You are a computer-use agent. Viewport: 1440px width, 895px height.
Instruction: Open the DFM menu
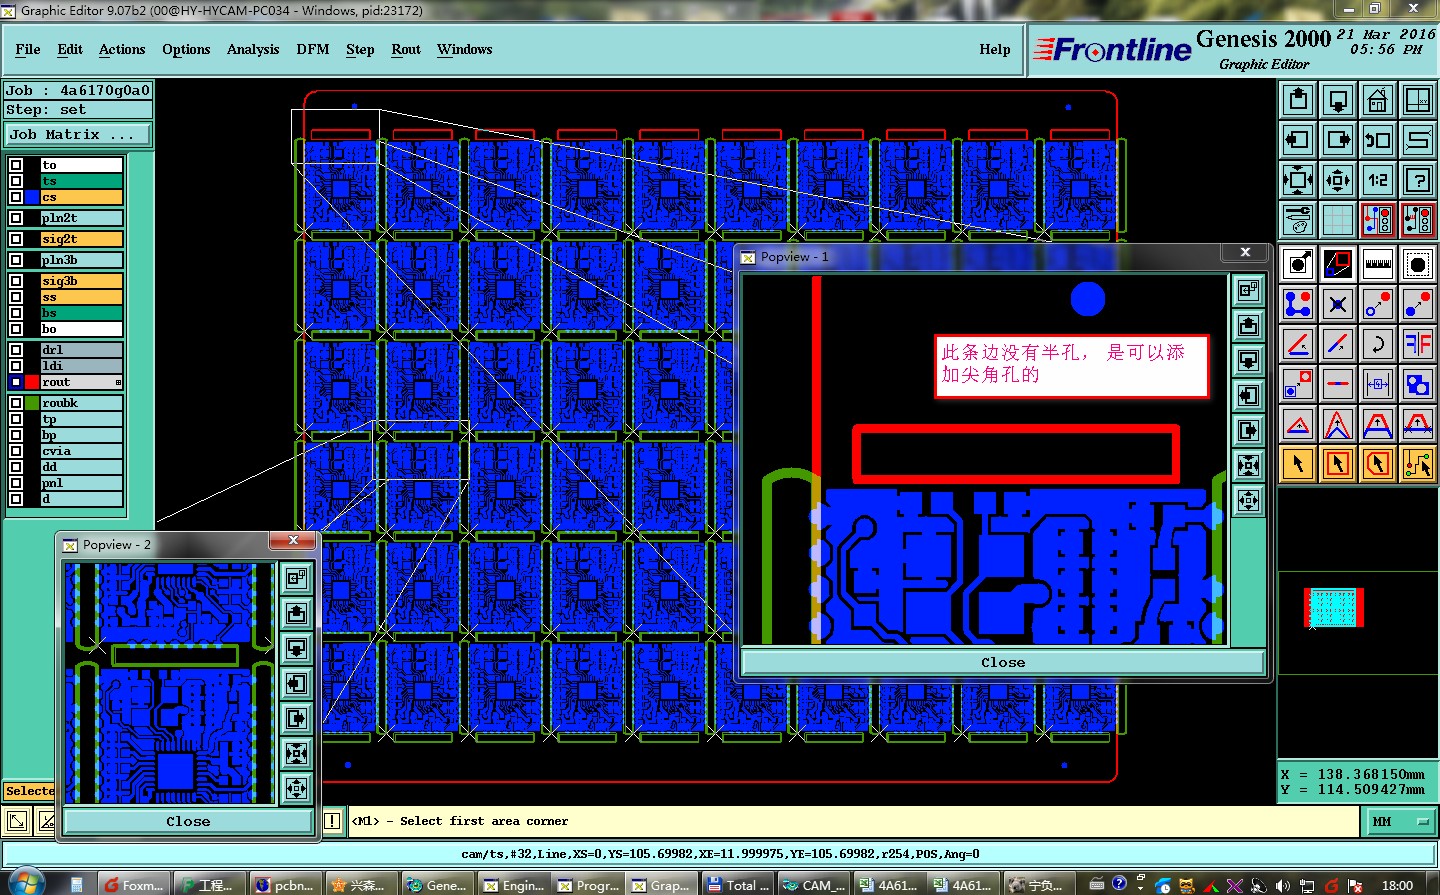pyautogui.click(x=313, y=49)
